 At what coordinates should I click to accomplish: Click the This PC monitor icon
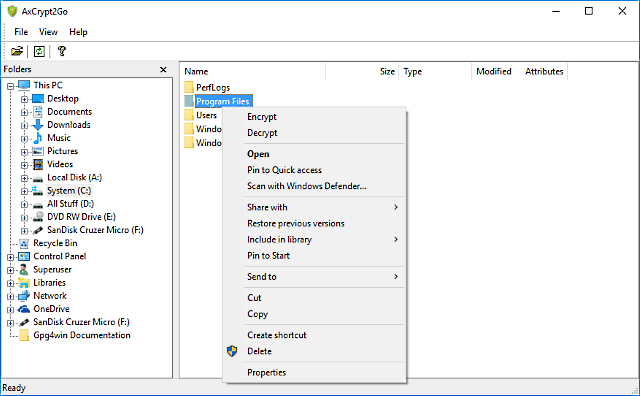click(24, 85)
